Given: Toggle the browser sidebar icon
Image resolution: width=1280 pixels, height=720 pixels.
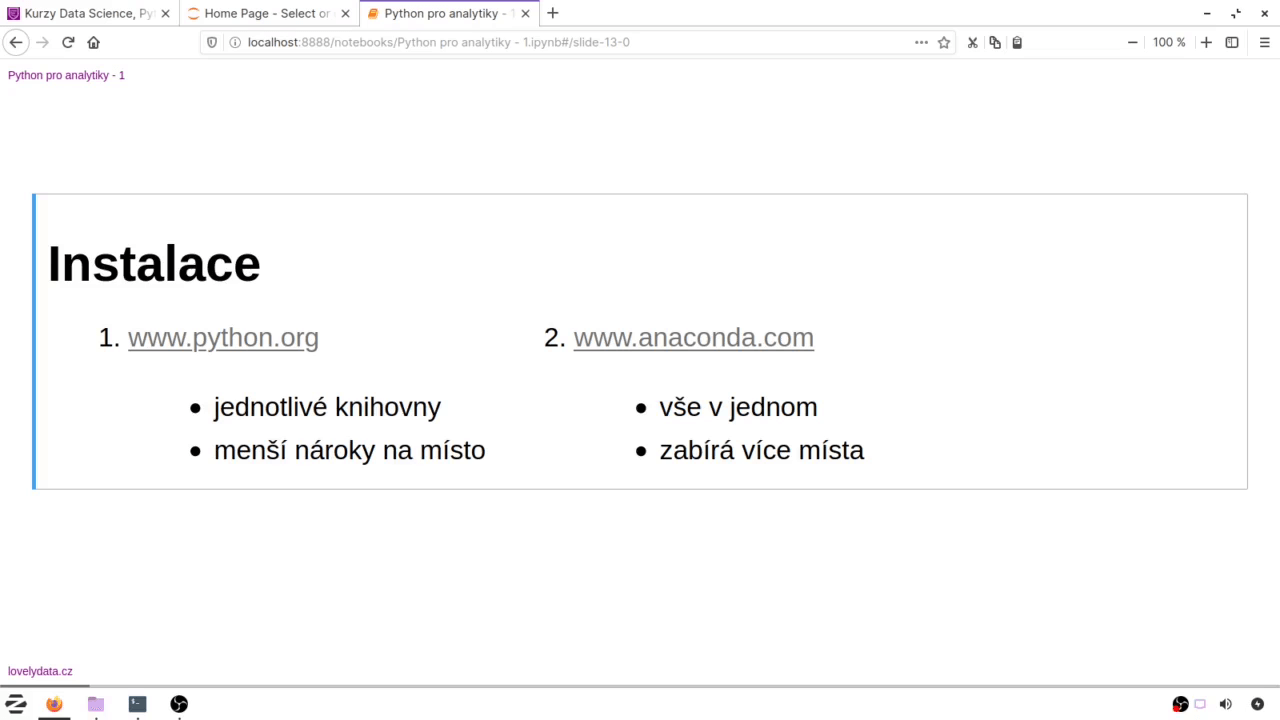Looking at the screenshot, I should (x=1232, y=42).
